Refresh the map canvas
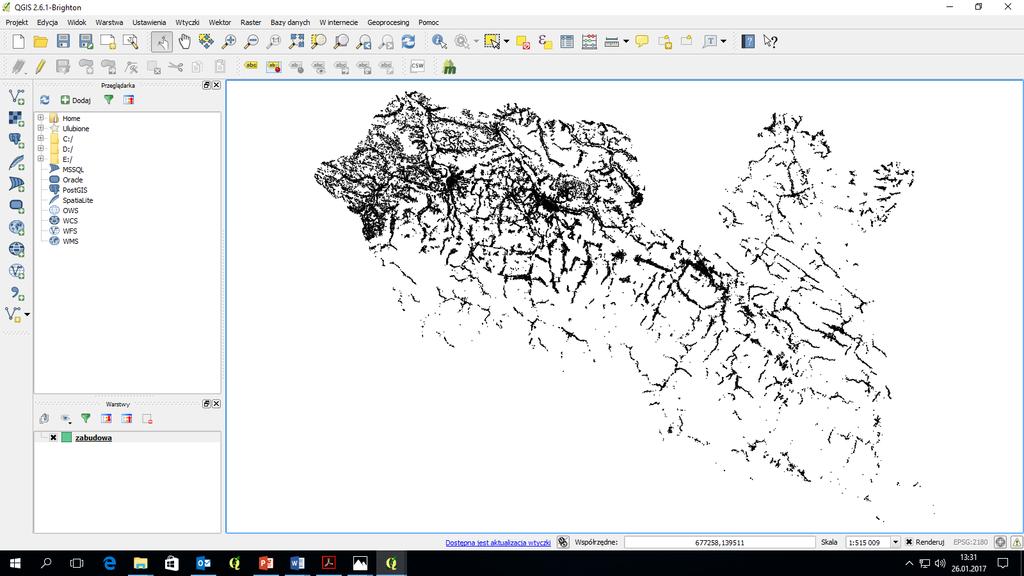 point(408,42)
